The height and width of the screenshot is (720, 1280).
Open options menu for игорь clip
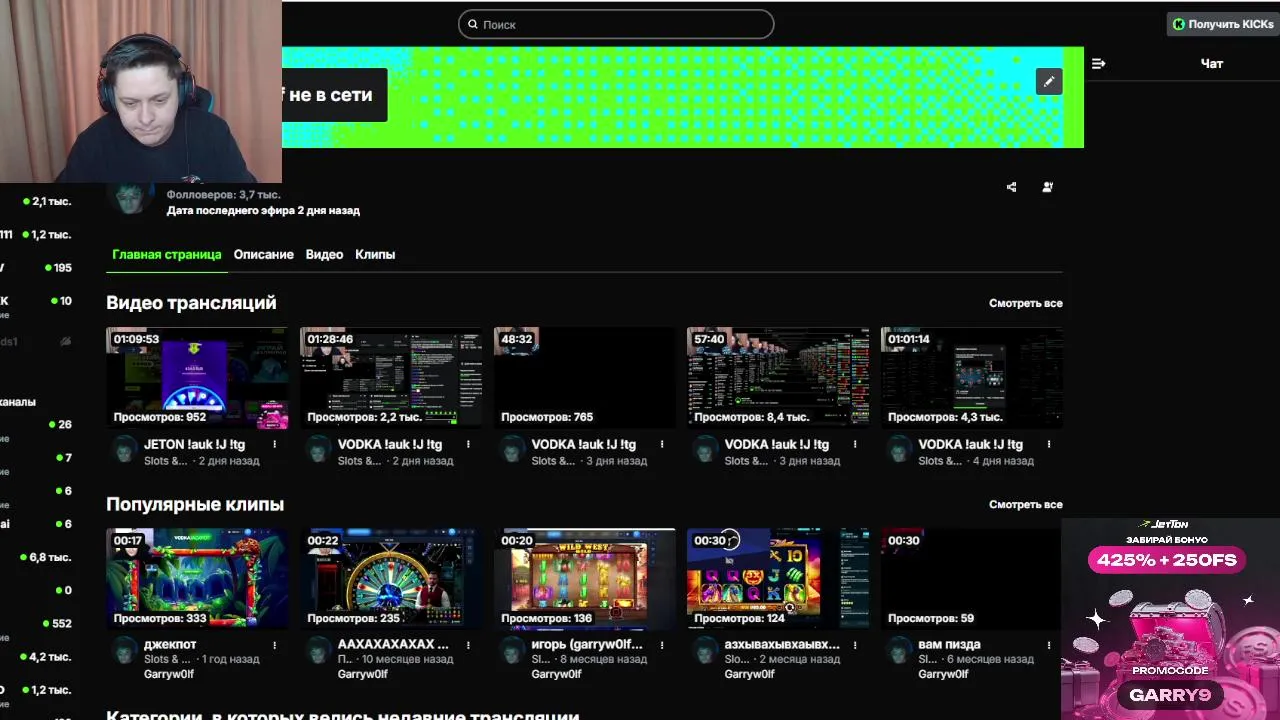click(x=661, y=645)
